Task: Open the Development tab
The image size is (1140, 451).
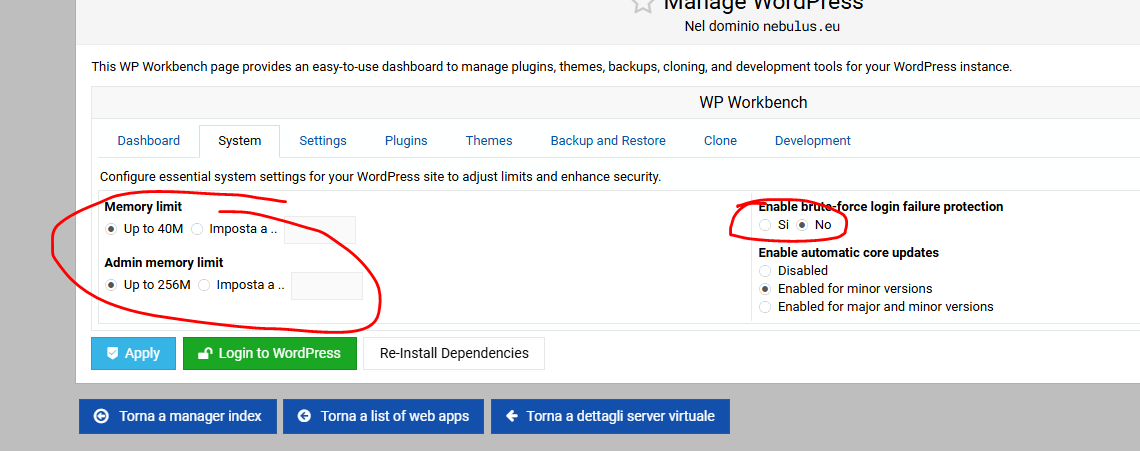Action: pyautogui.click(x=812, y=141)
